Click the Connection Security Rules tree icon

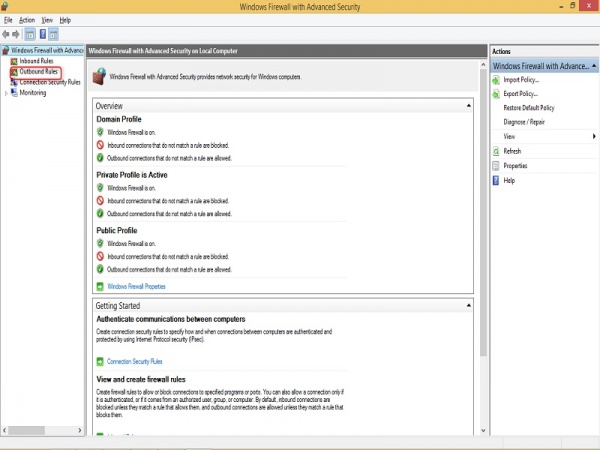(x=14, y=82)
